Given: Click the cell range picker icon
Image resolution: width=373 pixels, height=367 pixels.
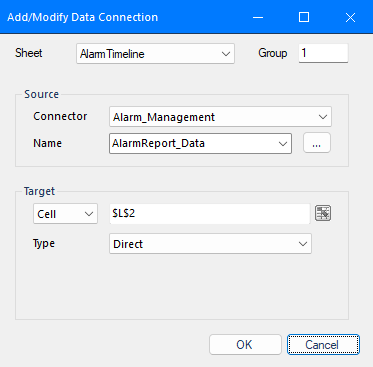Looking at the screenshot, I should [x=323, y=213].
